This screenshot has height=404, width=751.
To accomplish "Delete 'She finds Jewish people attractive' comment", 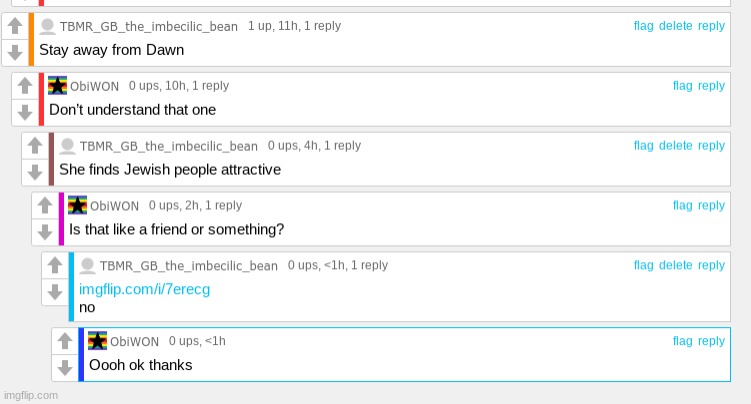I will click(675, 146).
